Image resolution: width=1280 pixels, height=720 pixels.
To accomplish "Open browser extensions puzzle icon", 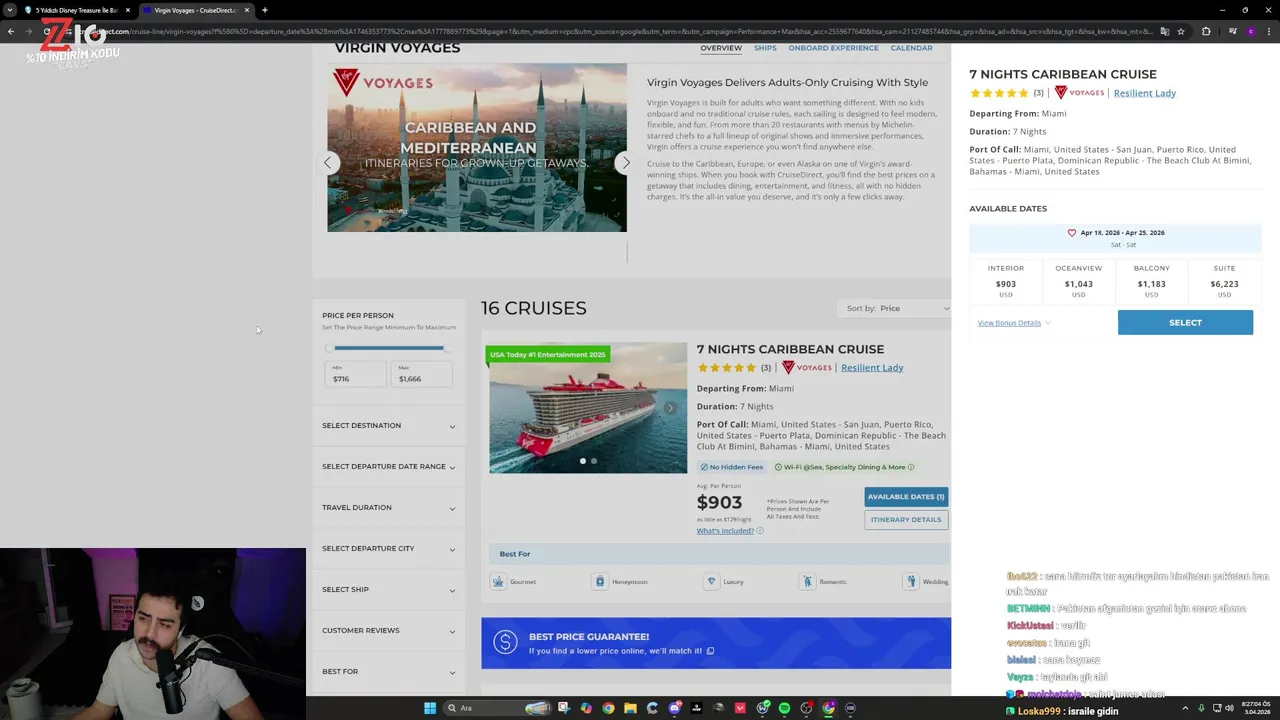I will [x=1206, y=31].
